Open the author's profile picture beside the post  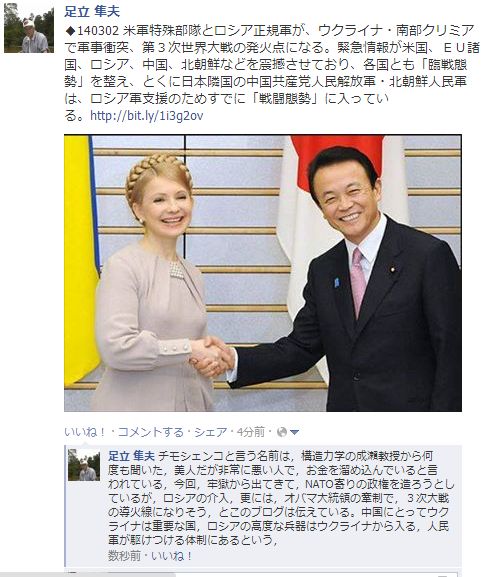pos(29,28)
